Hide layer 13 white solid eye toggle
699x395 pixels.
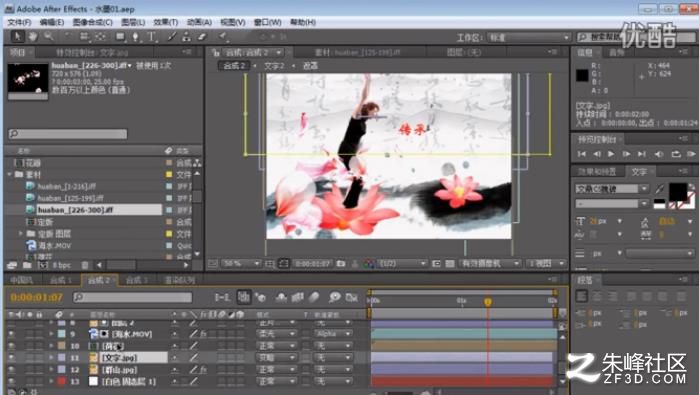point(11,382)
